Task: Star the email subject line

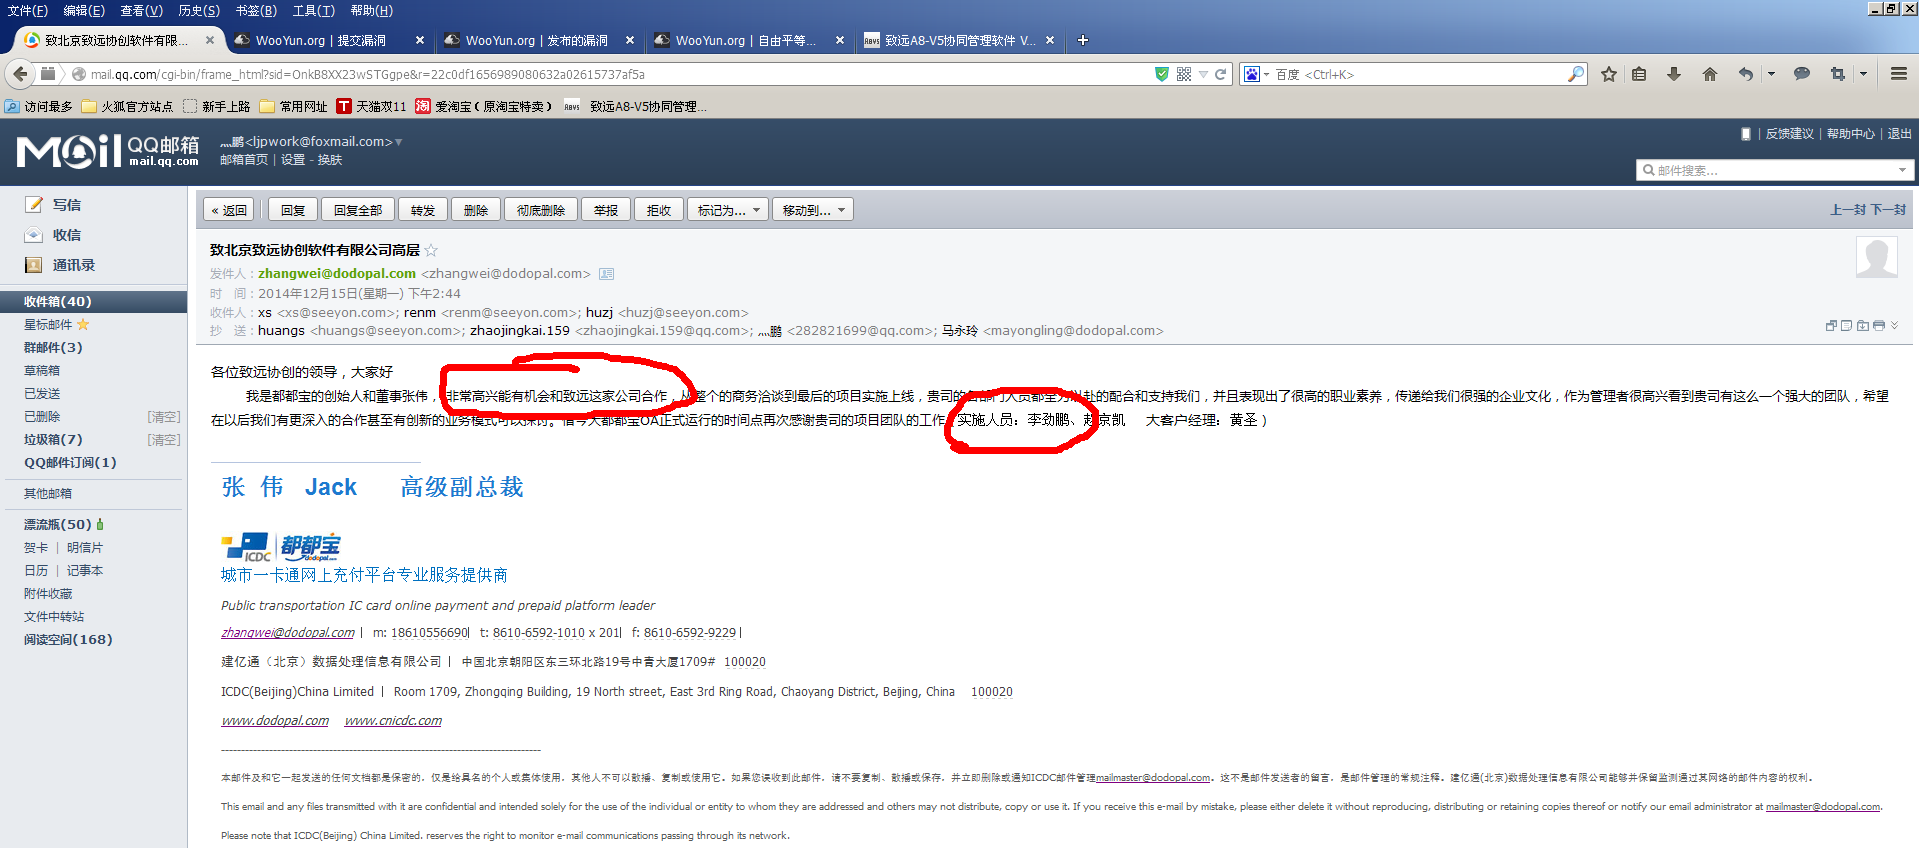Action: click(x=431, y=250)
